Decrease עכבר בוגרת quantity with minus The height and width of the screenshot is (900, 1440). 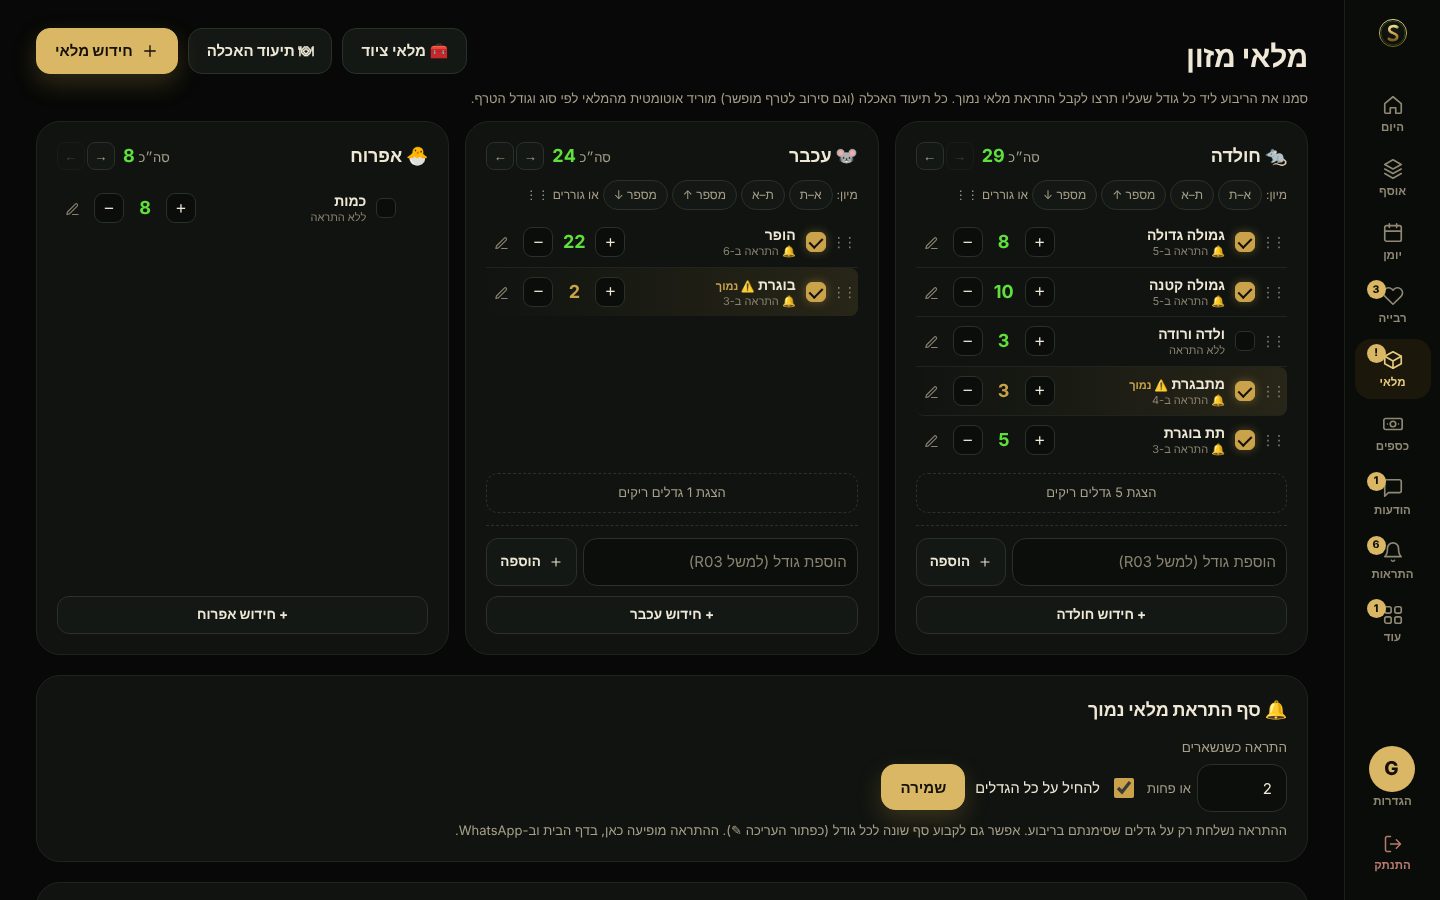538,292
